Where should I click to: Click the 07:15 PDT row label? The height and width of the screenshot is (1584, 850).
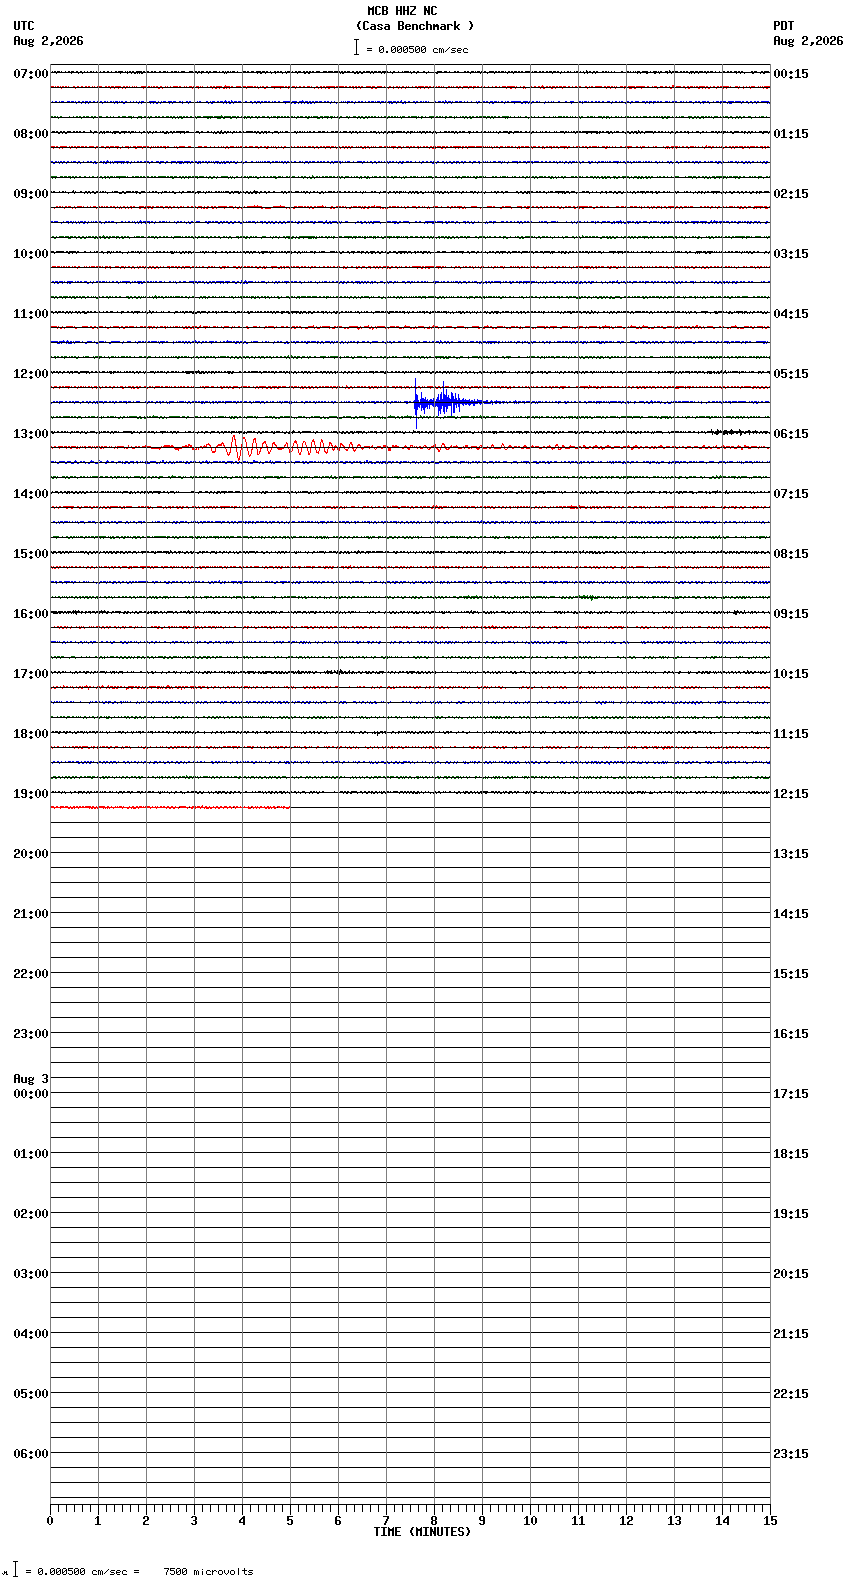click(x=791, y=494)
